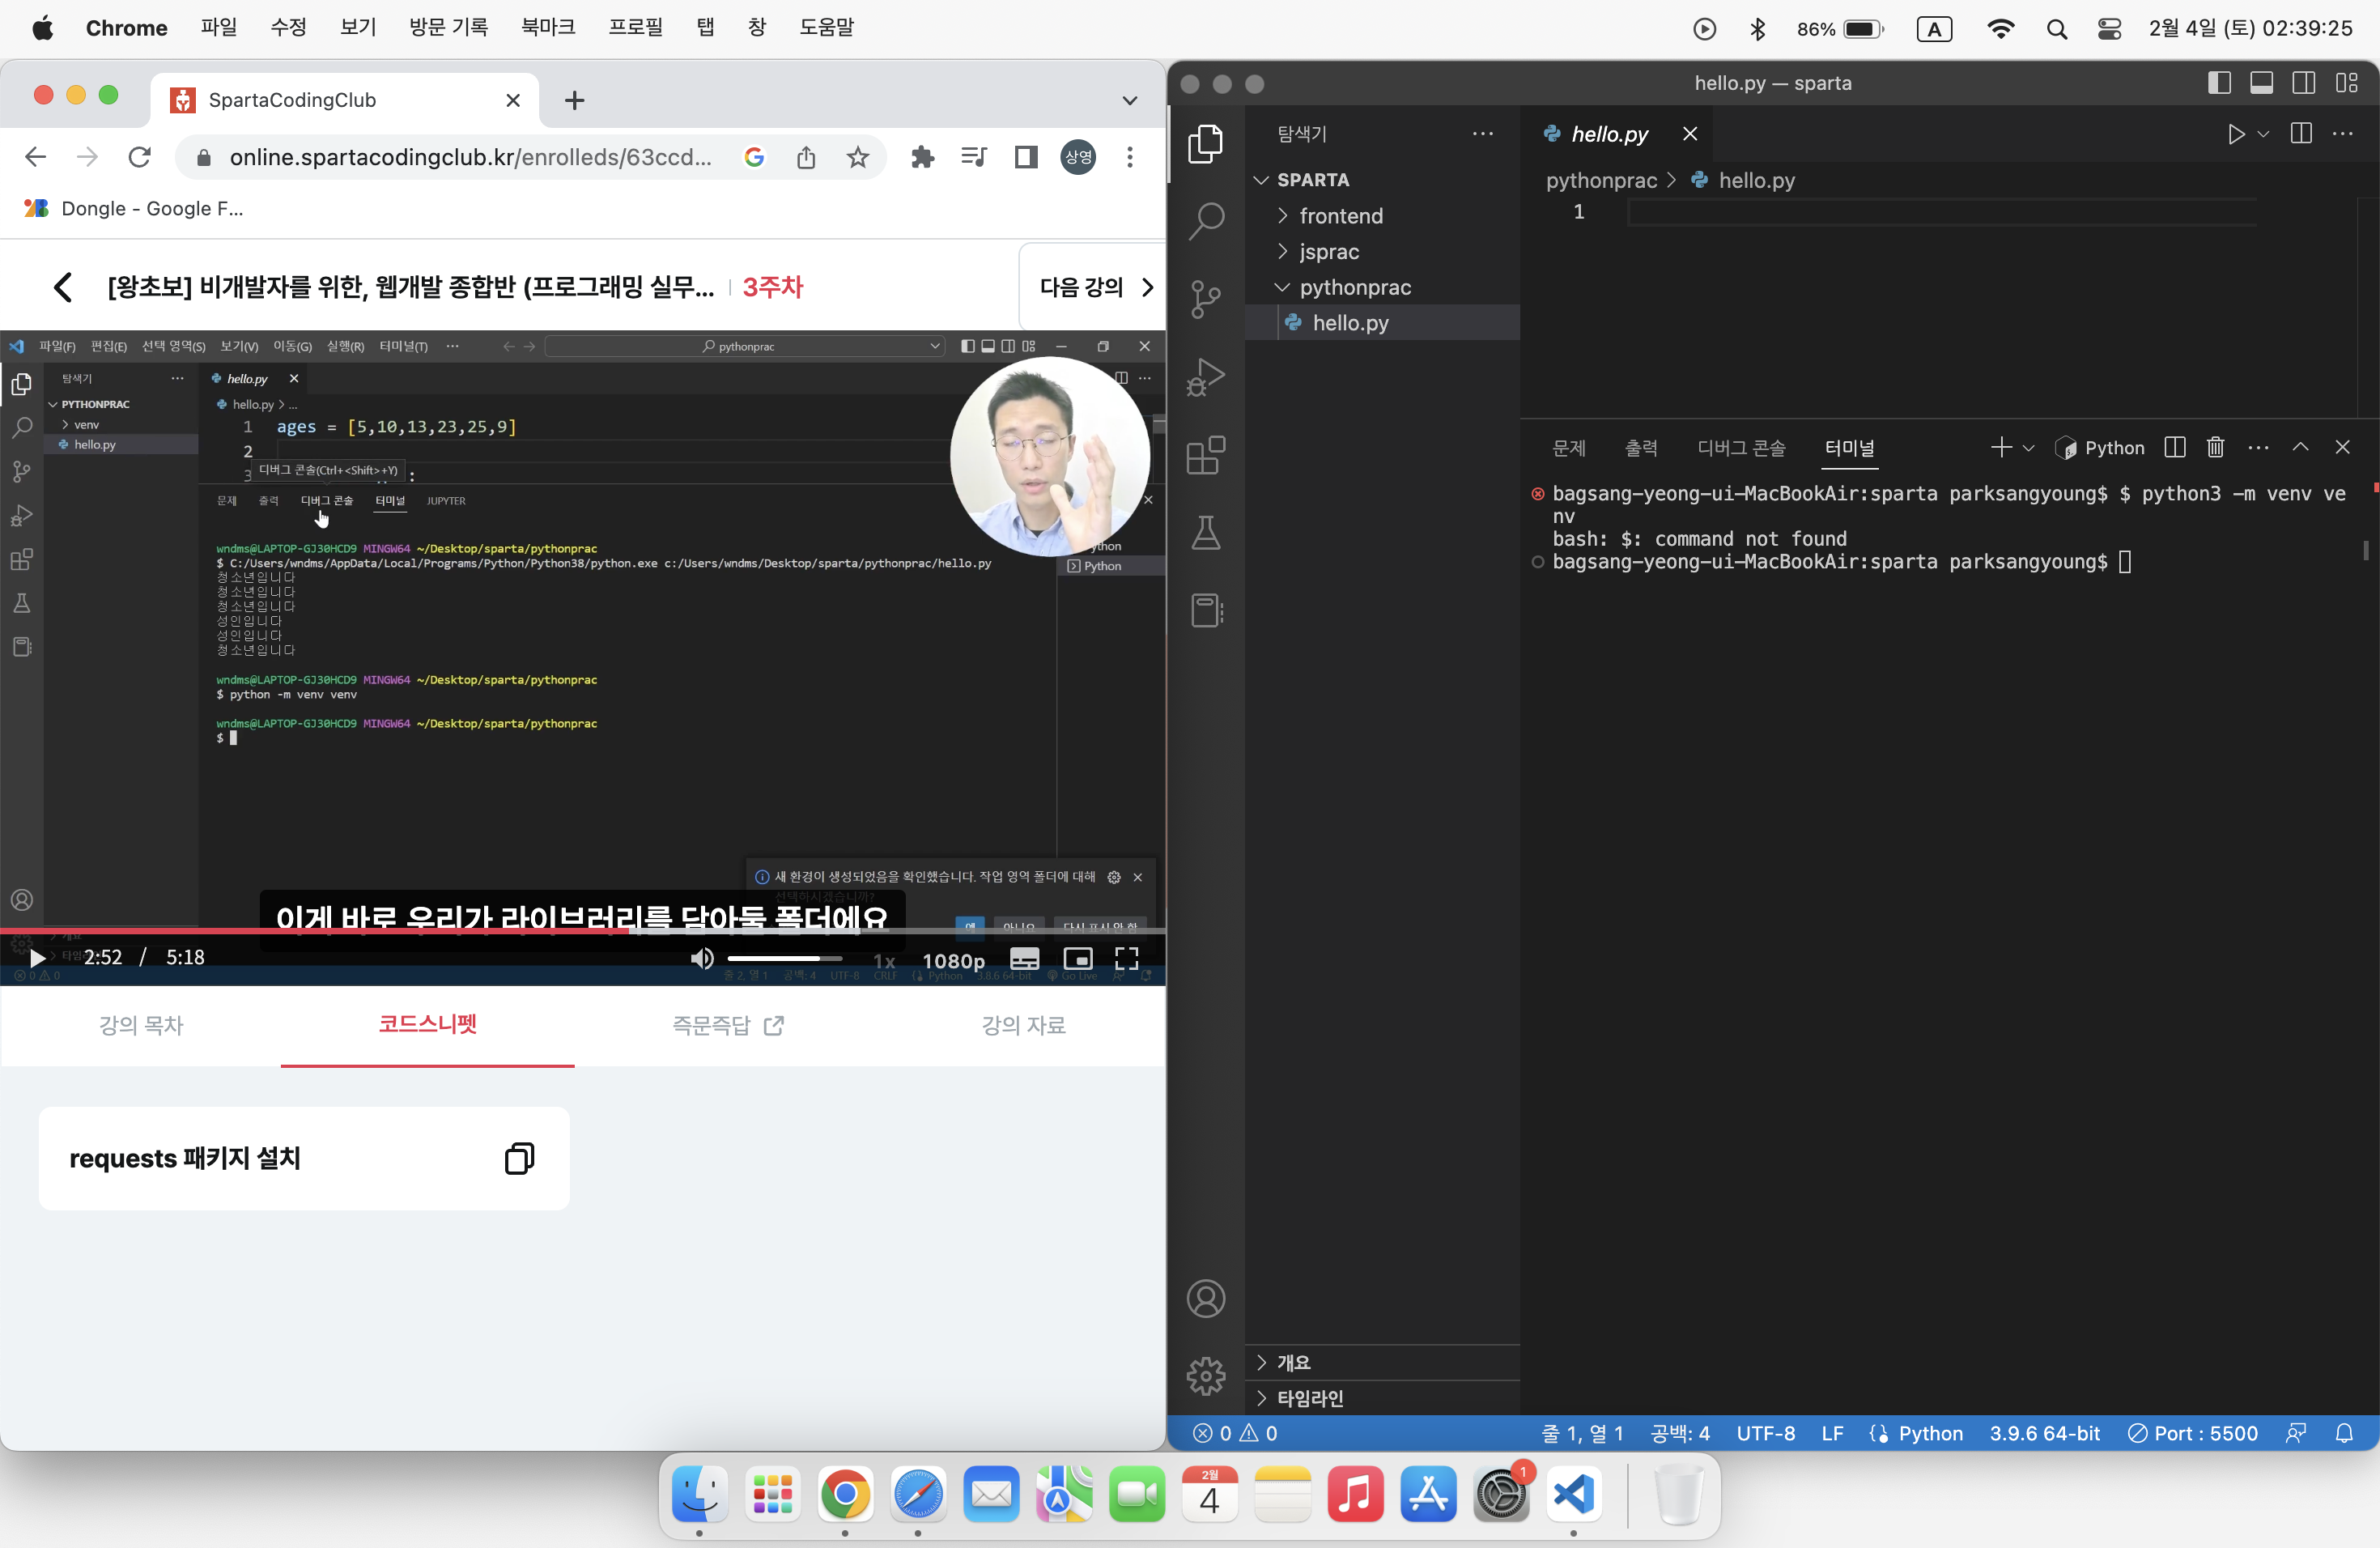This screenshot has height=1548, width=2380.
Task: Open Run and Debug view in VS Code
Action: (1206, 377)
